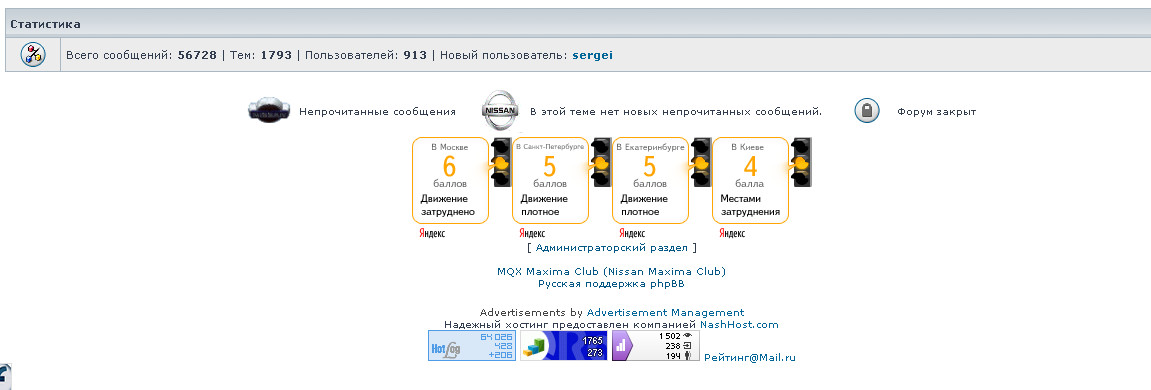Open the Kiev traffic widget
The width and height of the screenshot is (1151, 390).
(x=750, y=180)
